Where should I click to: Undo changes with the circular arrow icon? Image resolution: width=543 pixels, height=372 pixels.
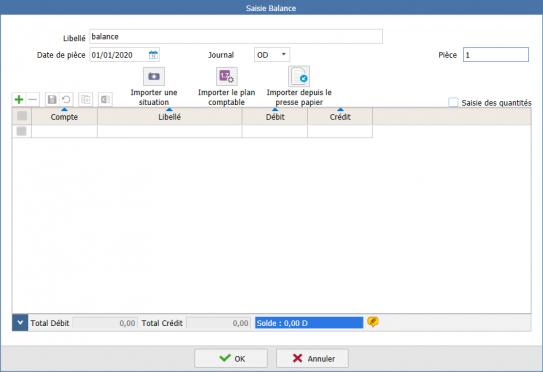click(66, 100)
